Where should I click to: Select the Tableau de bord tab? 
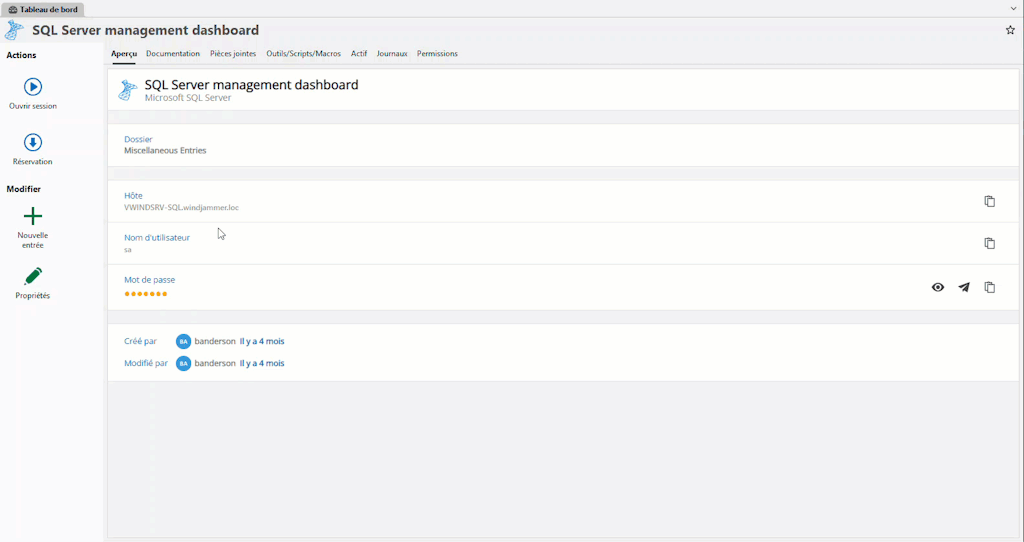point(43,9)
